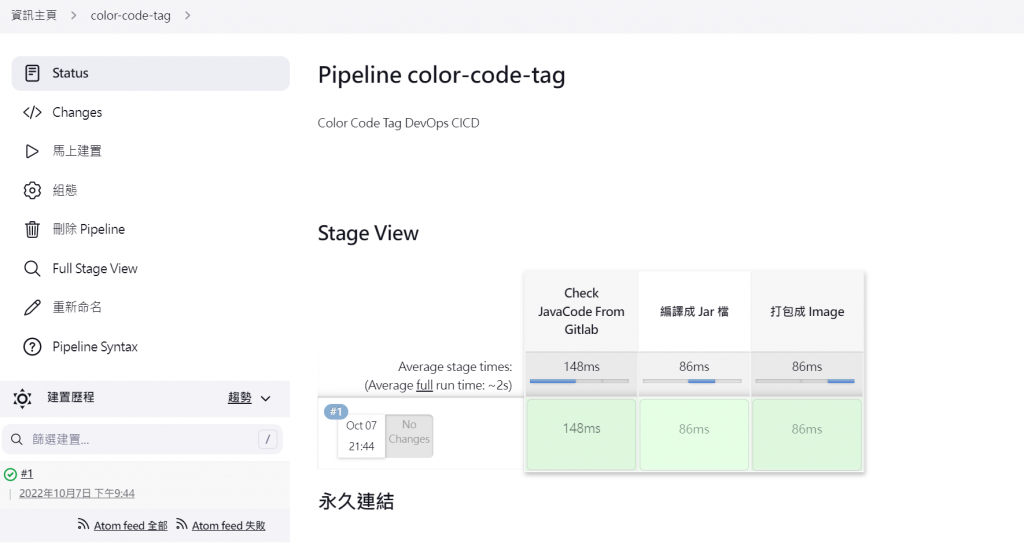The height and width of the screenshot is (544, 1024).
Task: Click the average time bar under Check JavaCode
Action: (x=580, y=380)
